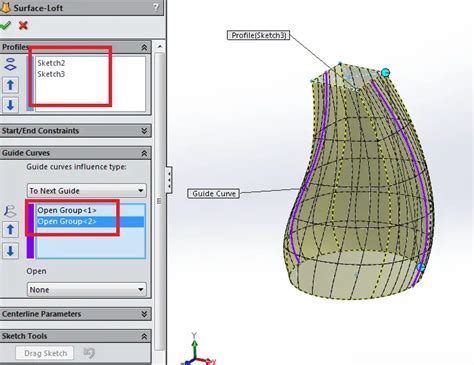Expand Start/End Constraints section
This screenshot has height=365, width=474.
point(144,131)
